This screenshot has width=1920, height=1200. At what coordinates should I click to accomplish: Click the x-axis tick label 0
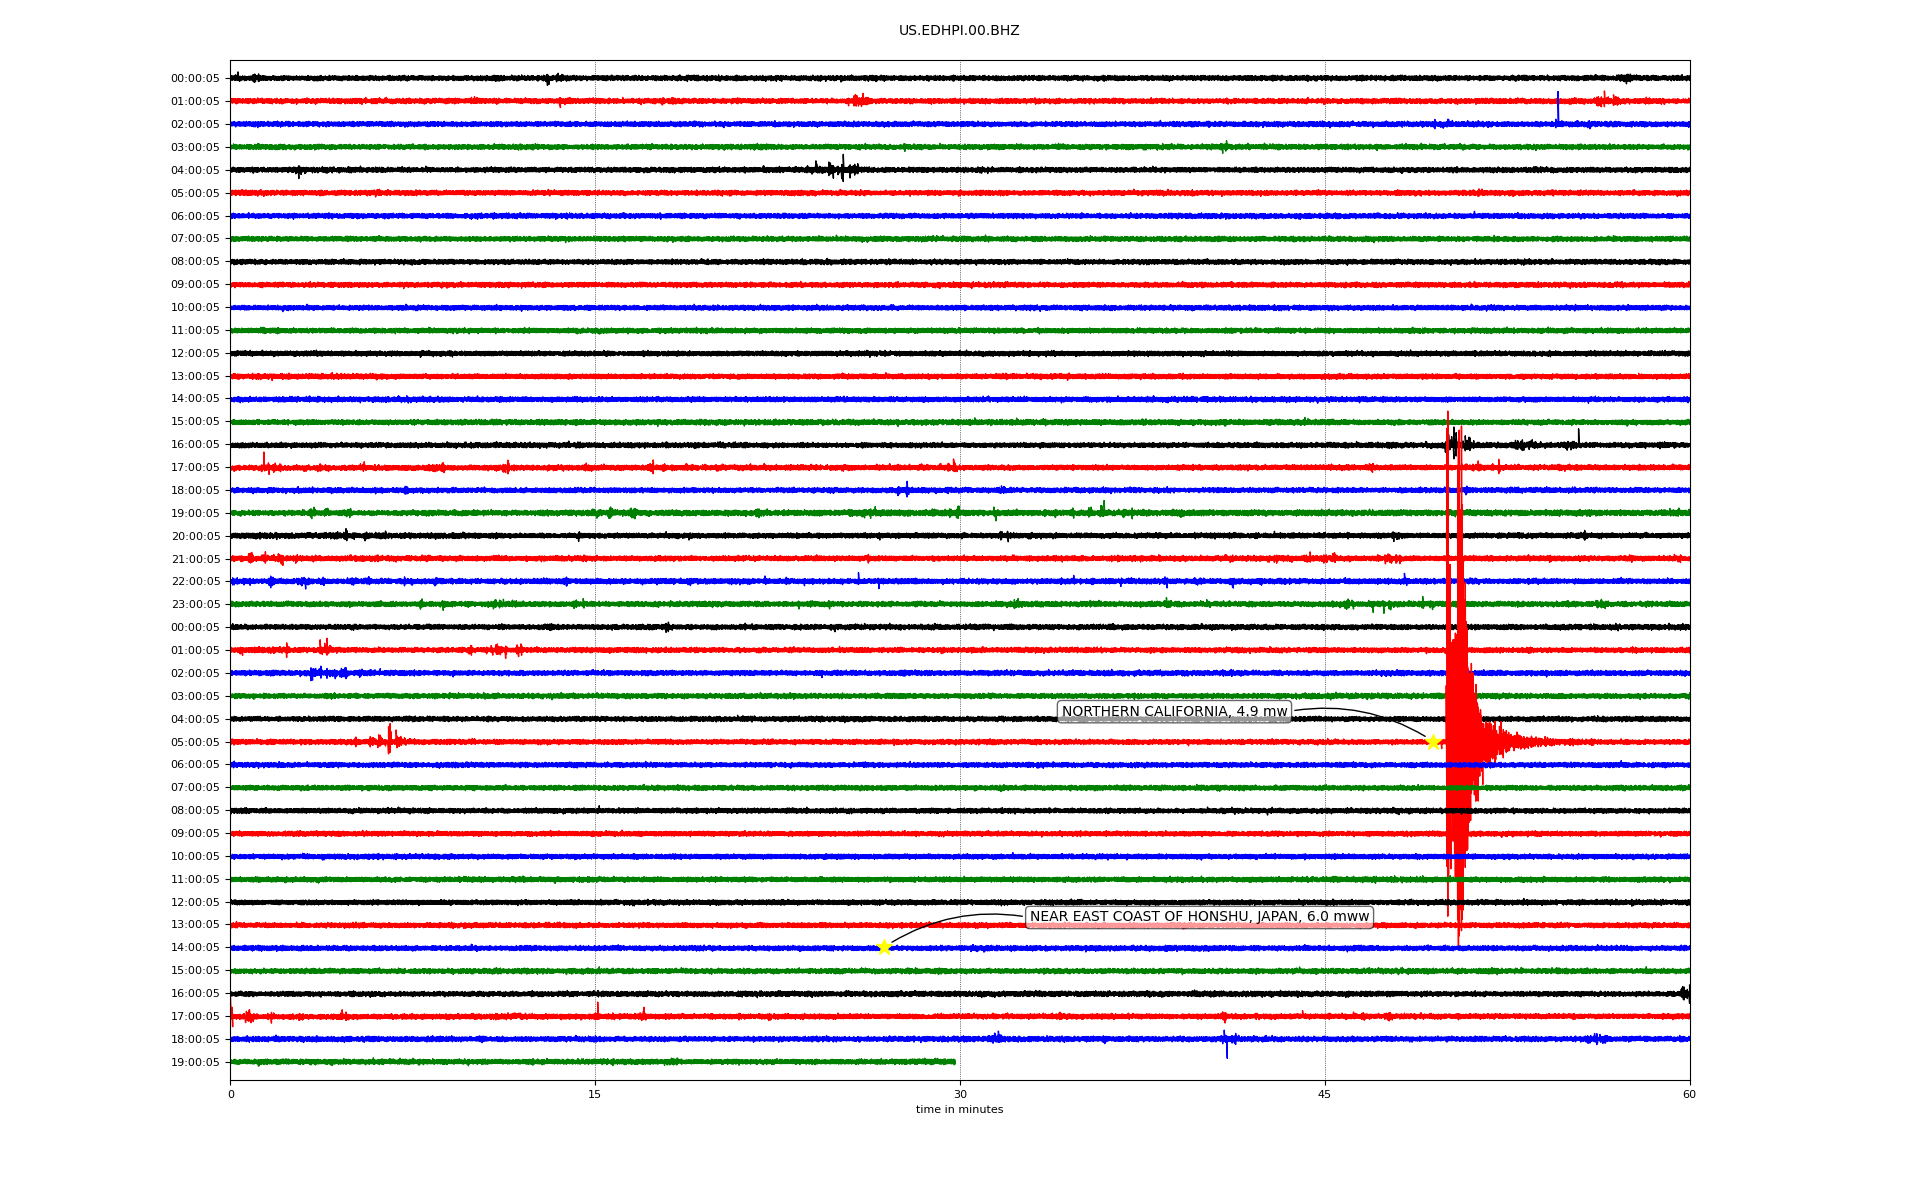231,1094
